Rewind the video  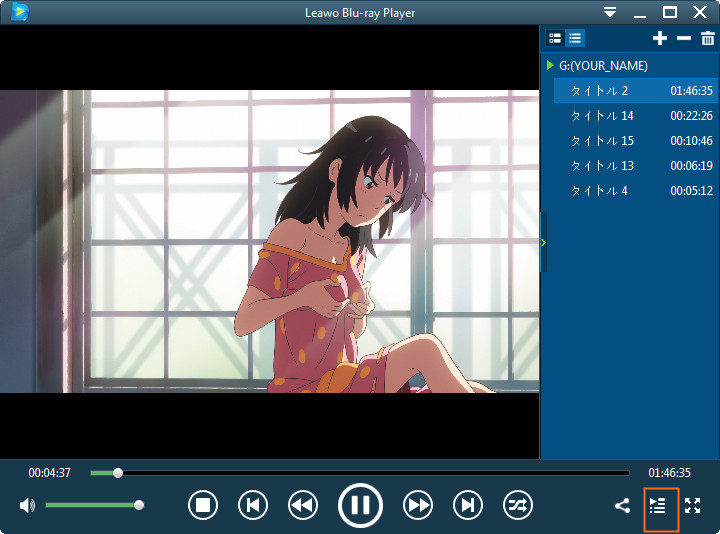(x=303, y=505)
